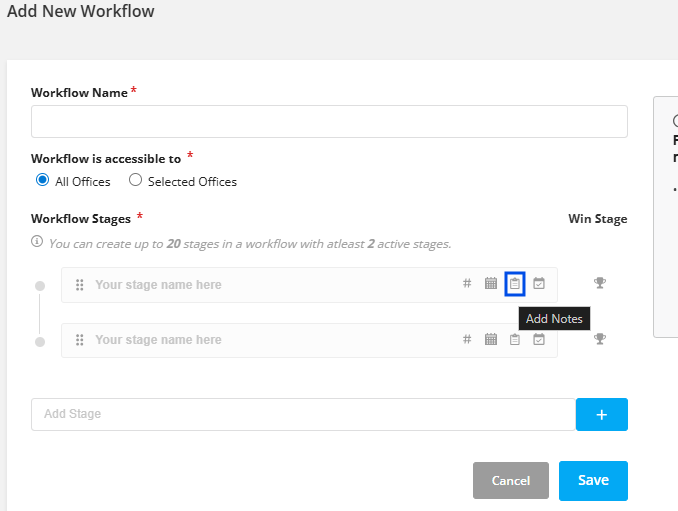Click the checklist icon in first stage row

pos(539,284)
